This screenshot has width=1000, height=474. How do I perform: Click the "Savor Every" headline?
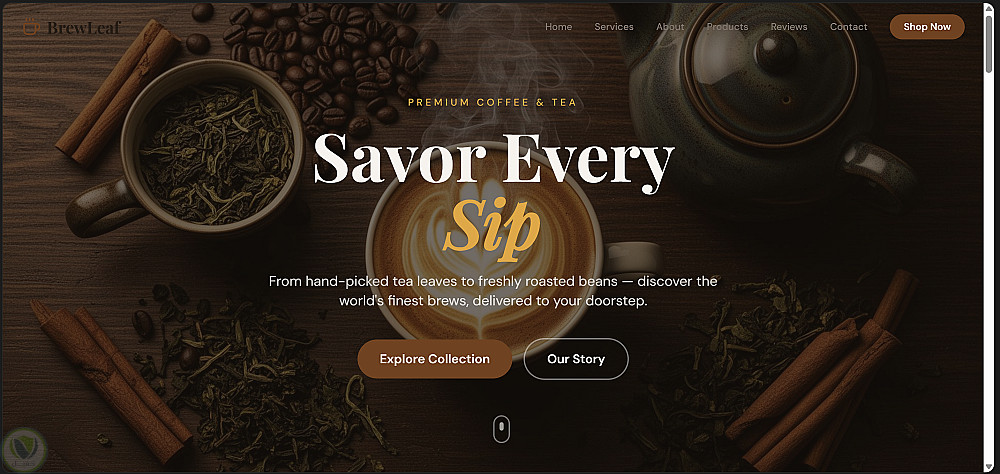[x=494, y=161]
